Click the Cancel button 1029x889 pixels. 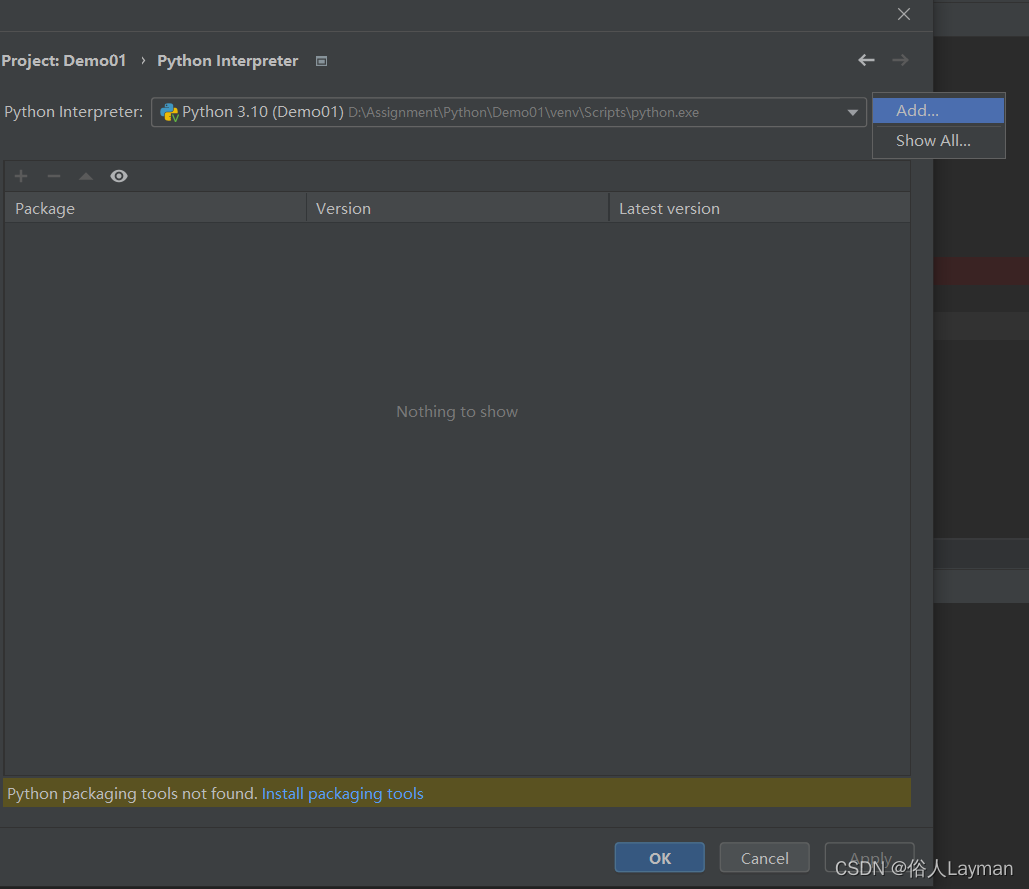coord(765,858)
